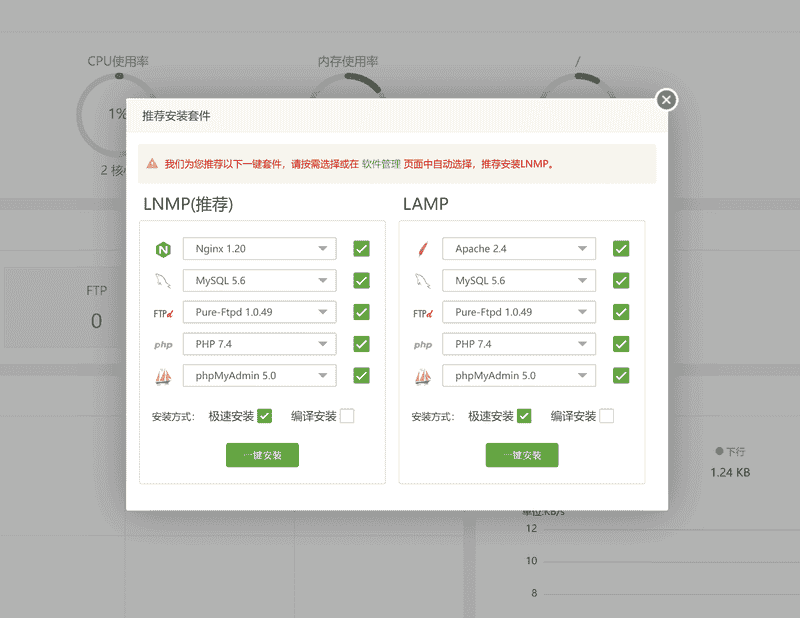
Task: Click the php logo icon in LAMP
Action: 423,345
